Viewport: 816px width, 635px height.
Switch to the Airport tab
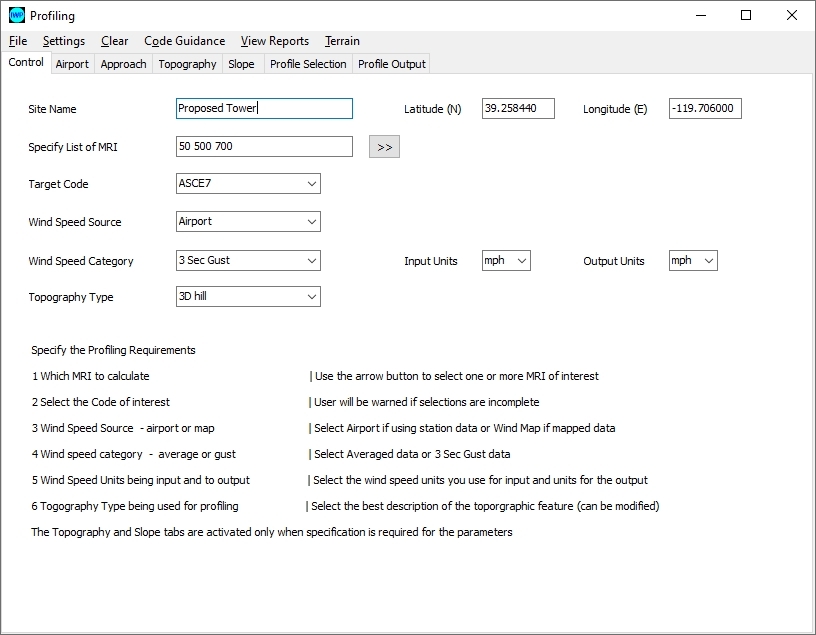coord(72,64)
